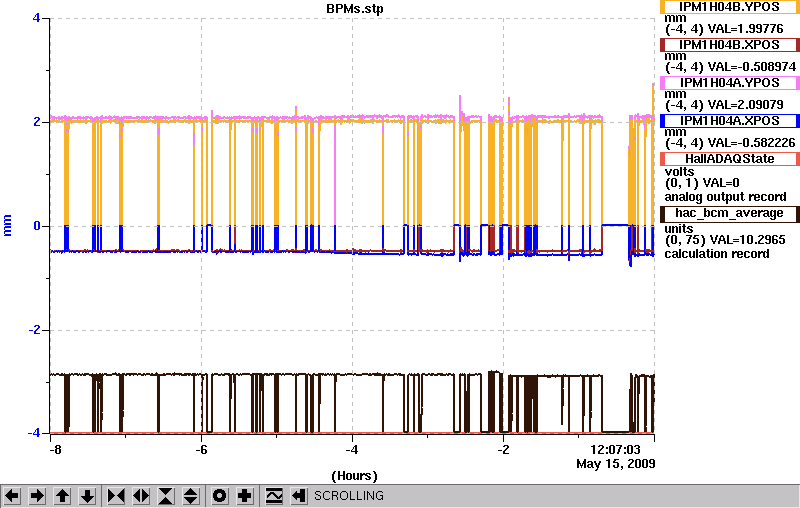Click the 'calculation record' description
This screenshot has height=508, width=800.
tap(717, 253)
